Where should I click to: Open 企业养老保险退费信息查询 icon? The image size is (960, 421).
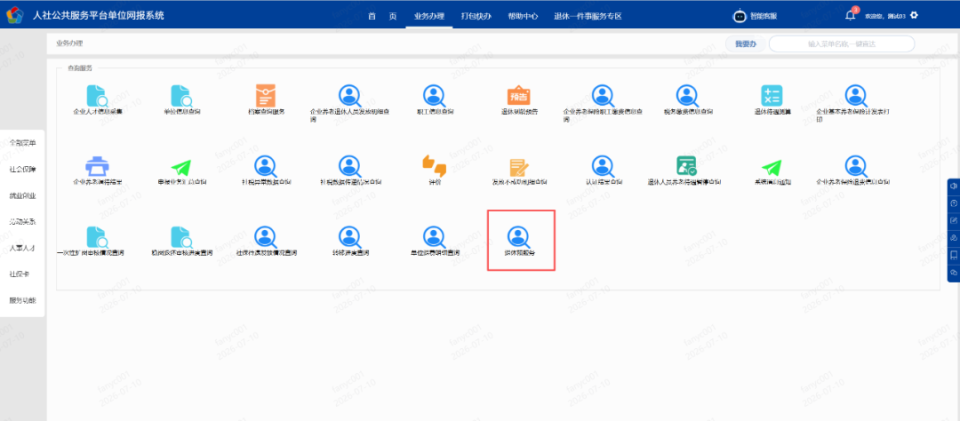point(856,166)
